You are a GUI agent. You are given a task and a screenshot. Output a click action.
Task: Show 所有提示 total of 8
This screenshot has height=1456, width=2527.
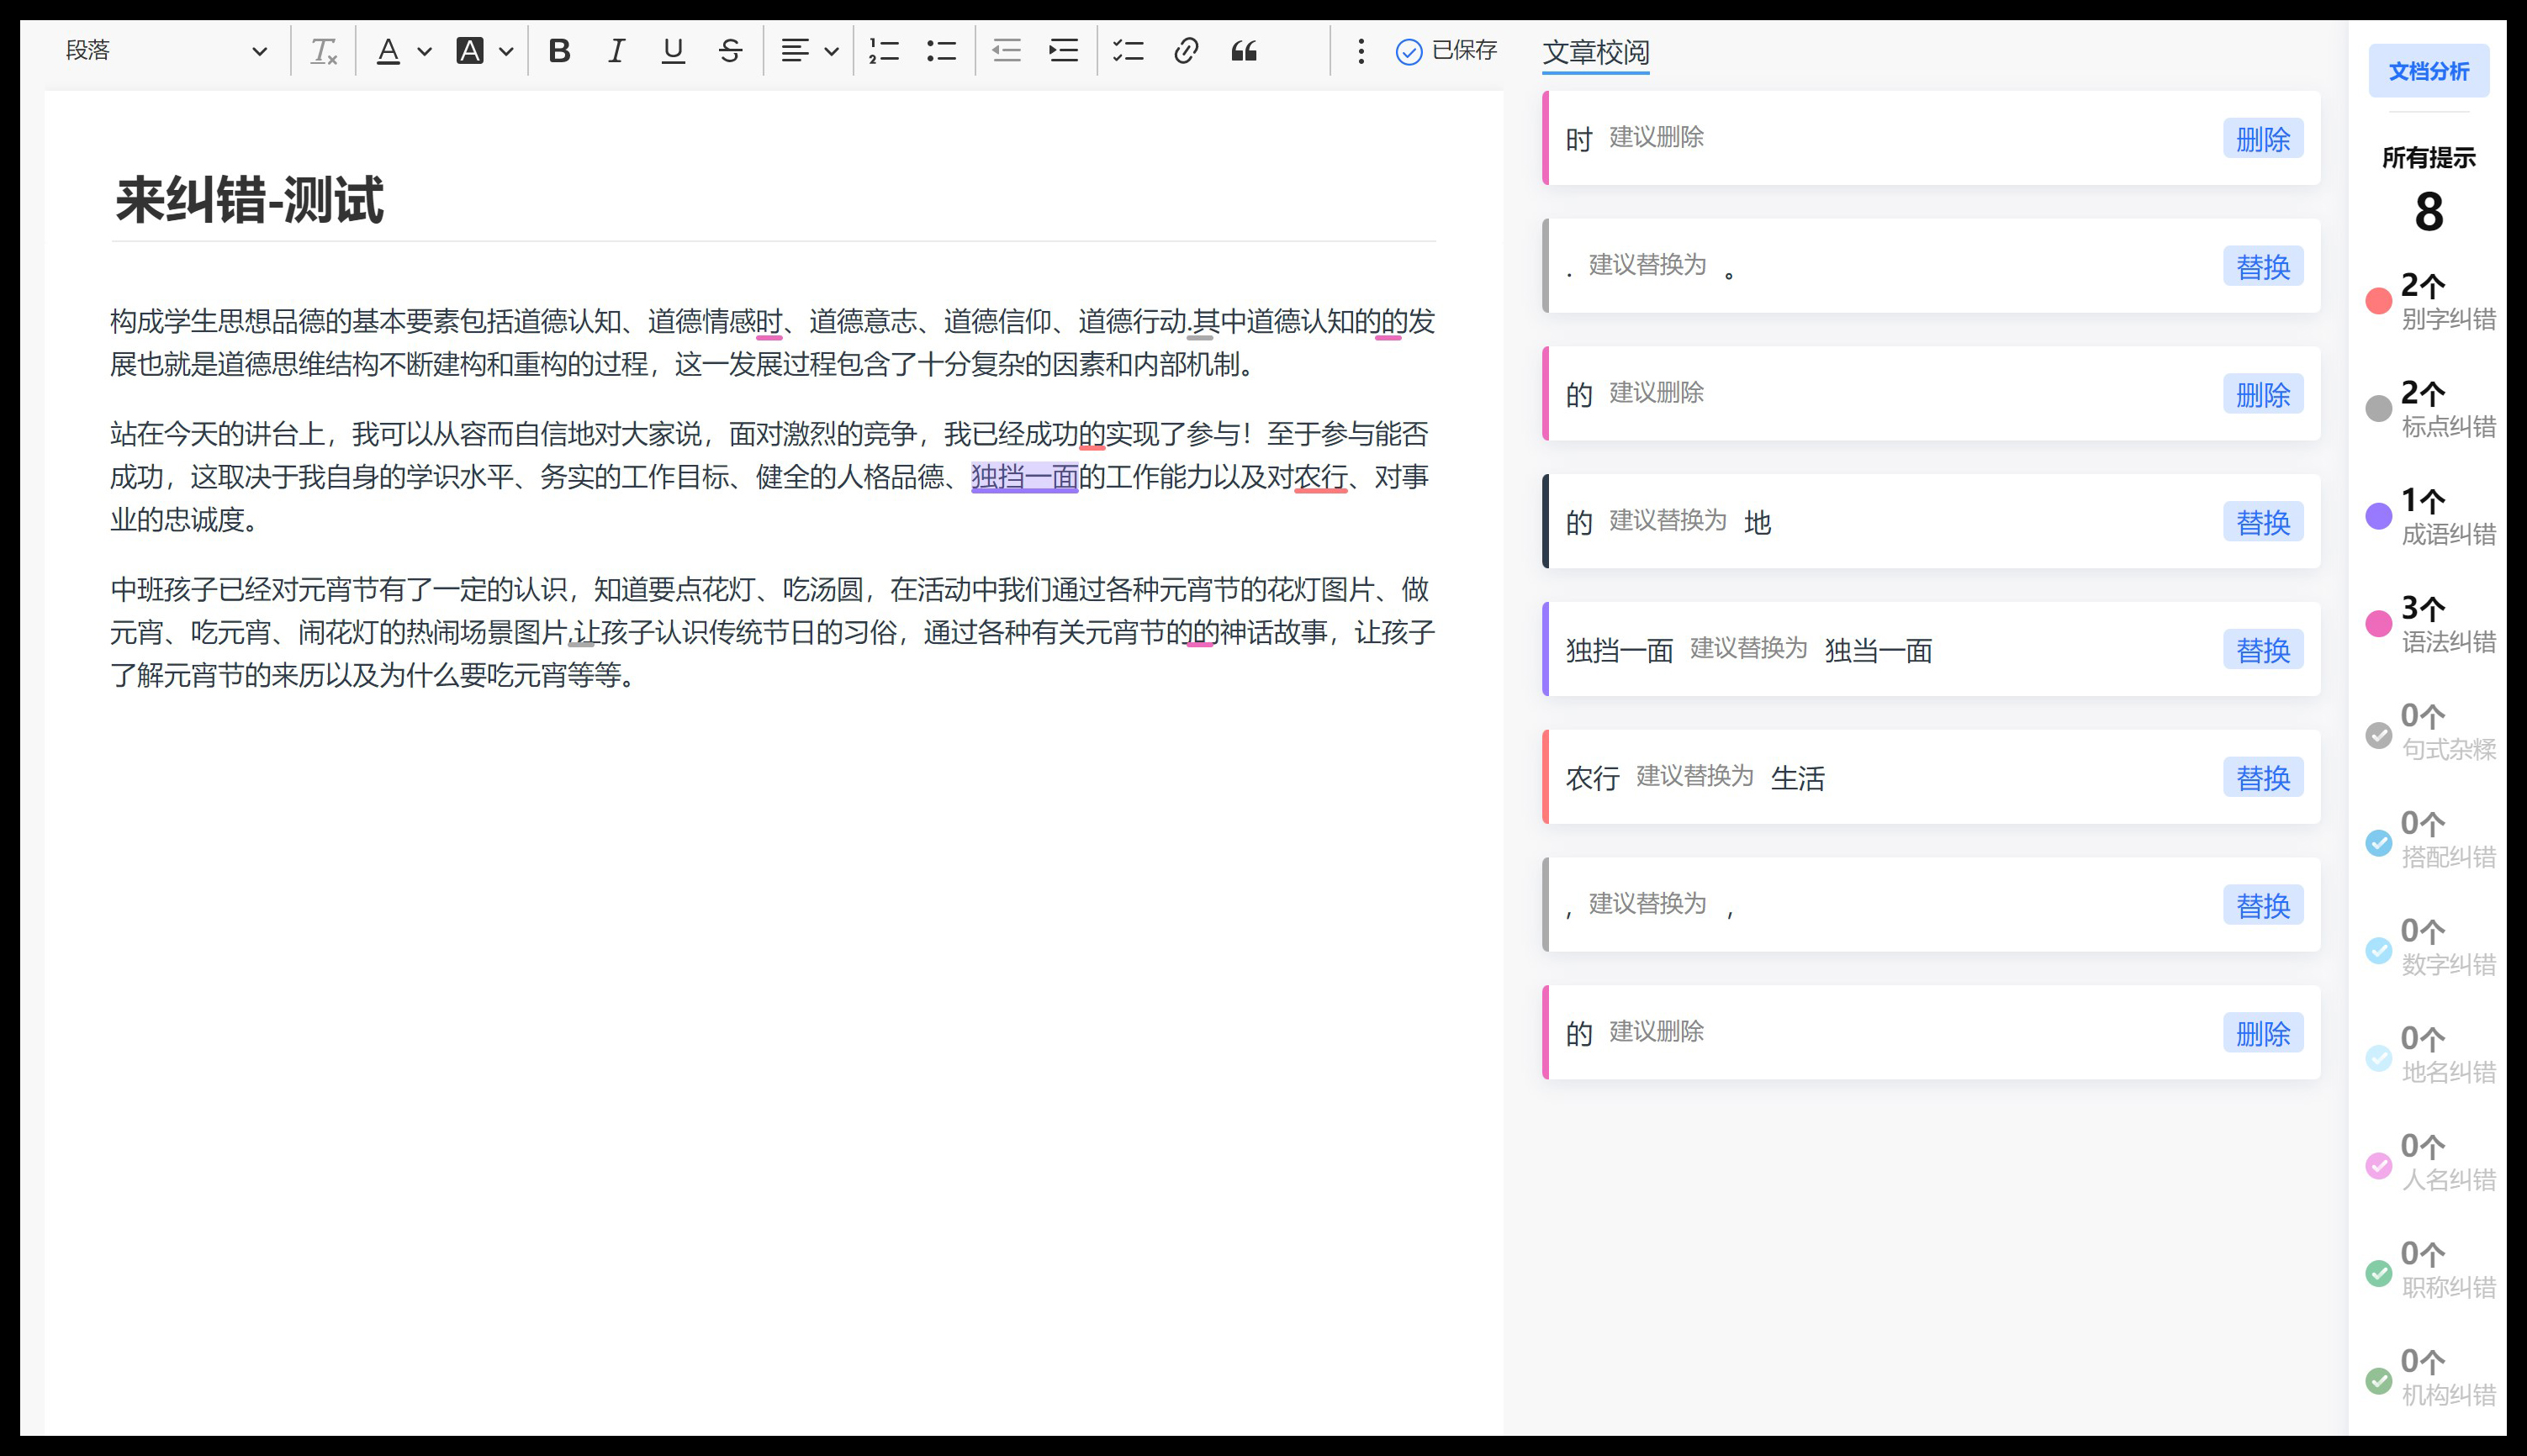2429,190
